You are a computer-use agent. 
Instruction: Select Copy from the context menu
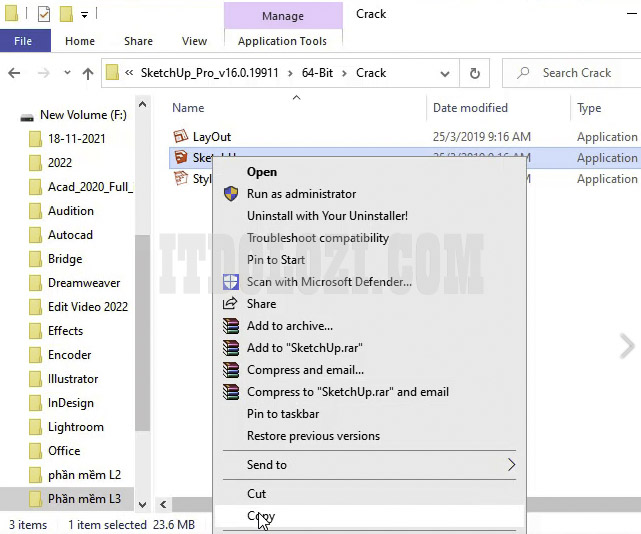[261, 516]
